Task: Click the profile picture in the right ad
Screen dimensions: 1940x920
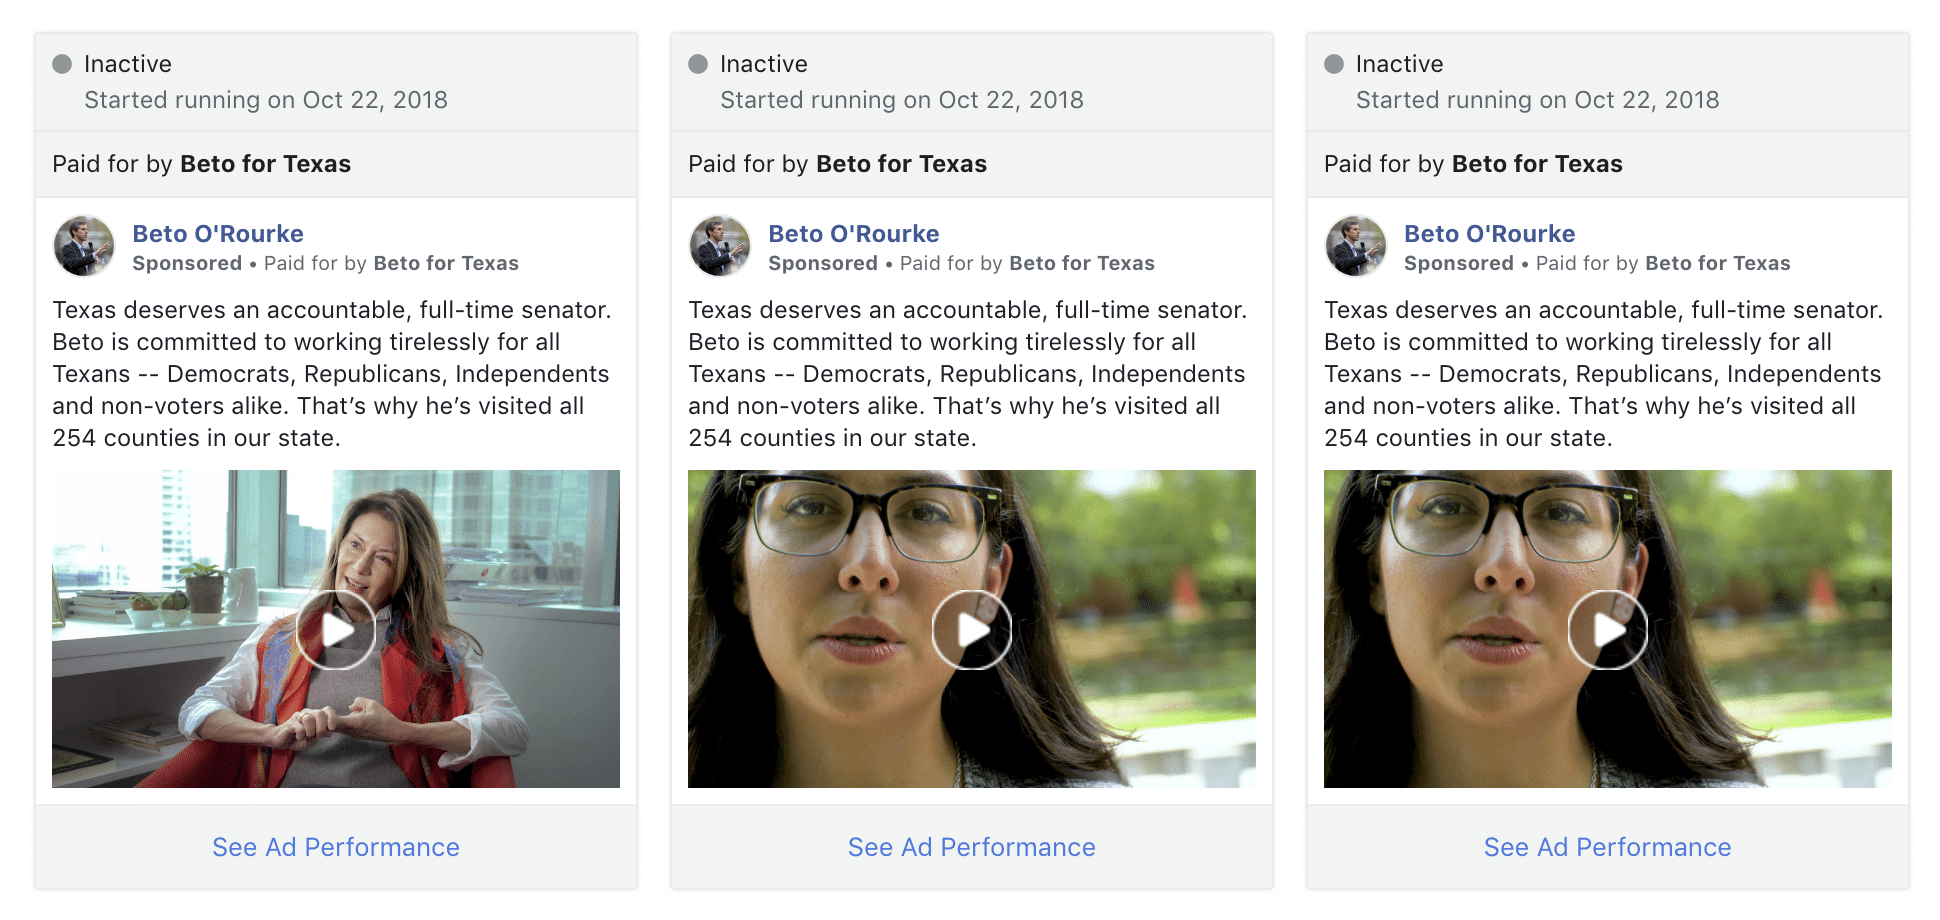Action: [x=1356, y=246]
